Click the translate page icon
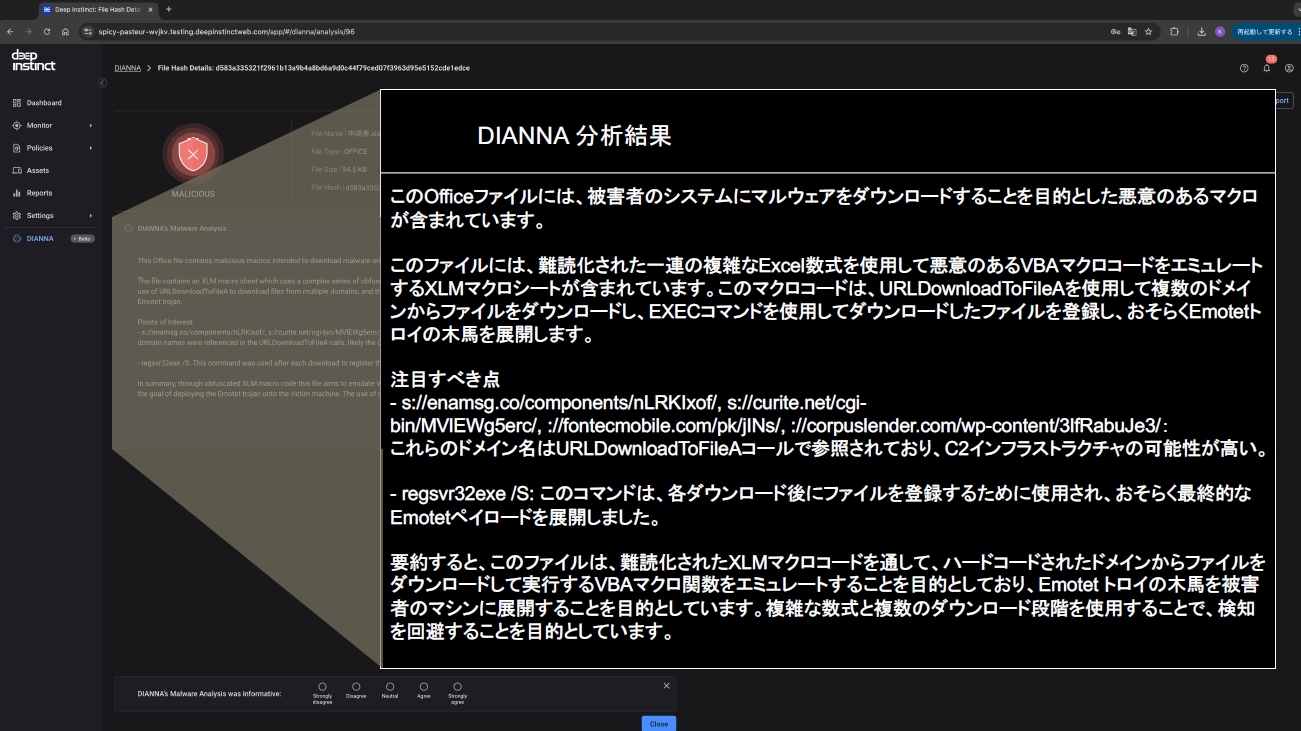Image resolution: width=1301 pixels, height=731 pixels. coord(1132,31)
